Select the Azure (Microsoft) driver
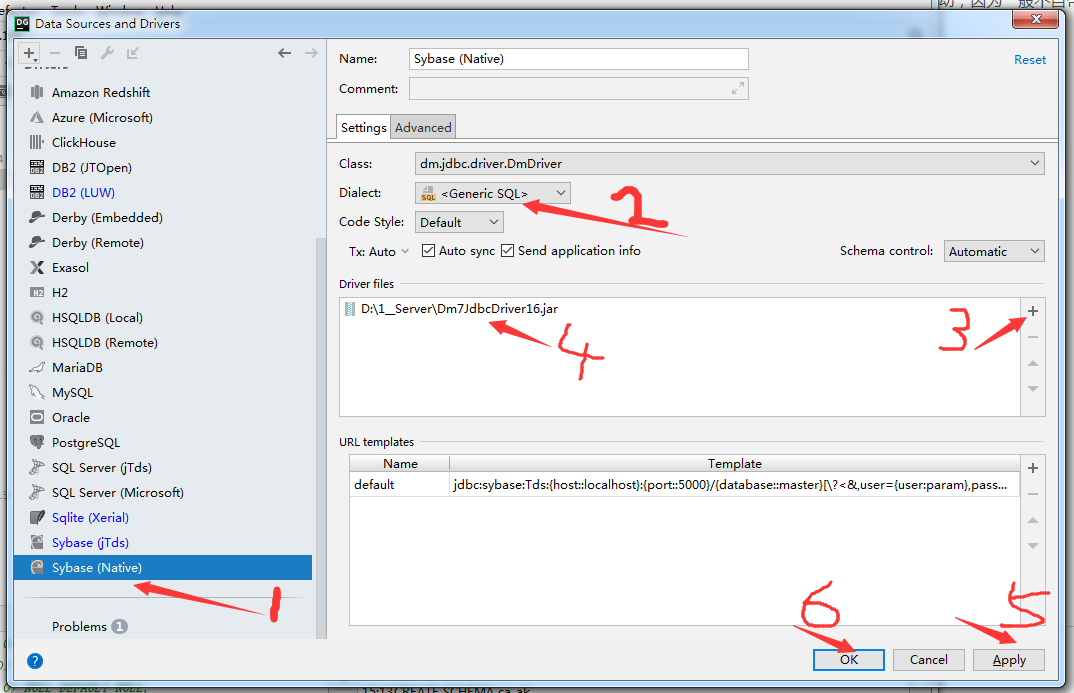The height and width of the screenshot is (693, 1074). (x=163, y=118)
